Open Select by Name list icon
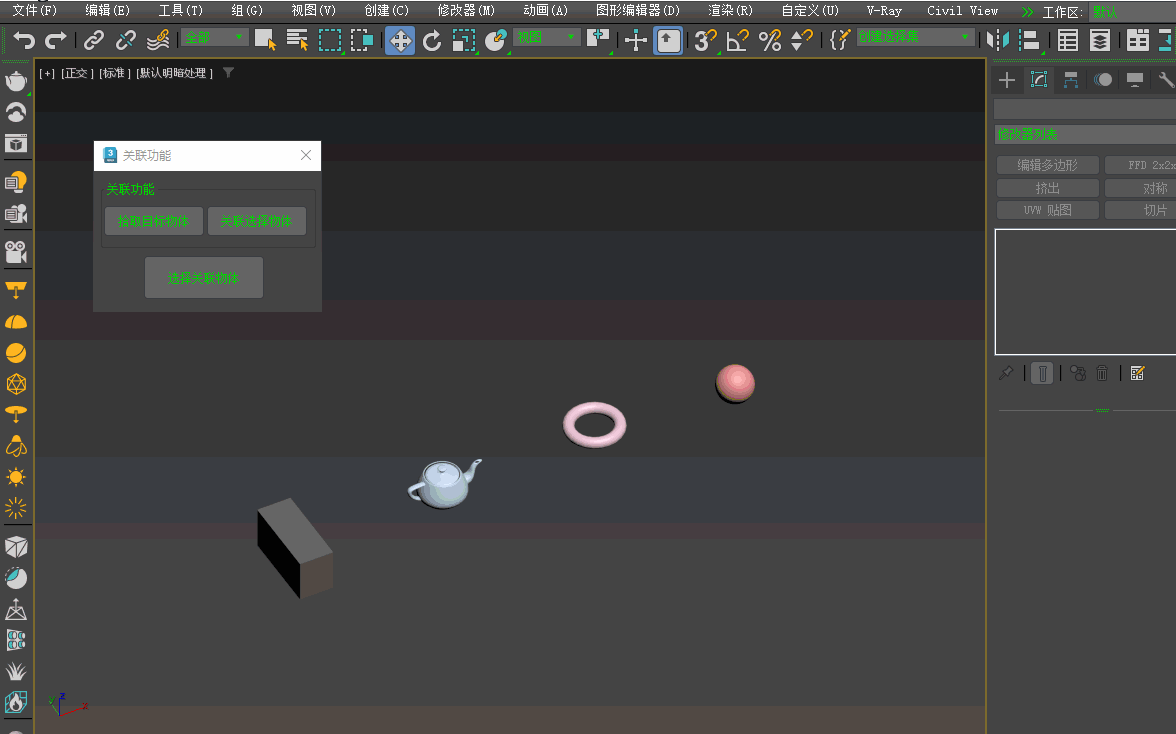This screenshot has height=734, width=1176. (x=298, y=40)
